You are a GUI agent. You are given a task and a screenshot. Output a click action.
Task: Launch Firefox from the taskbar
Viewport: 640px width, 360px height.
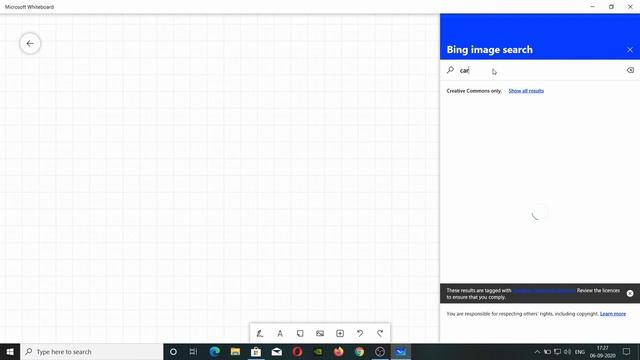click(x=338, y=352)
